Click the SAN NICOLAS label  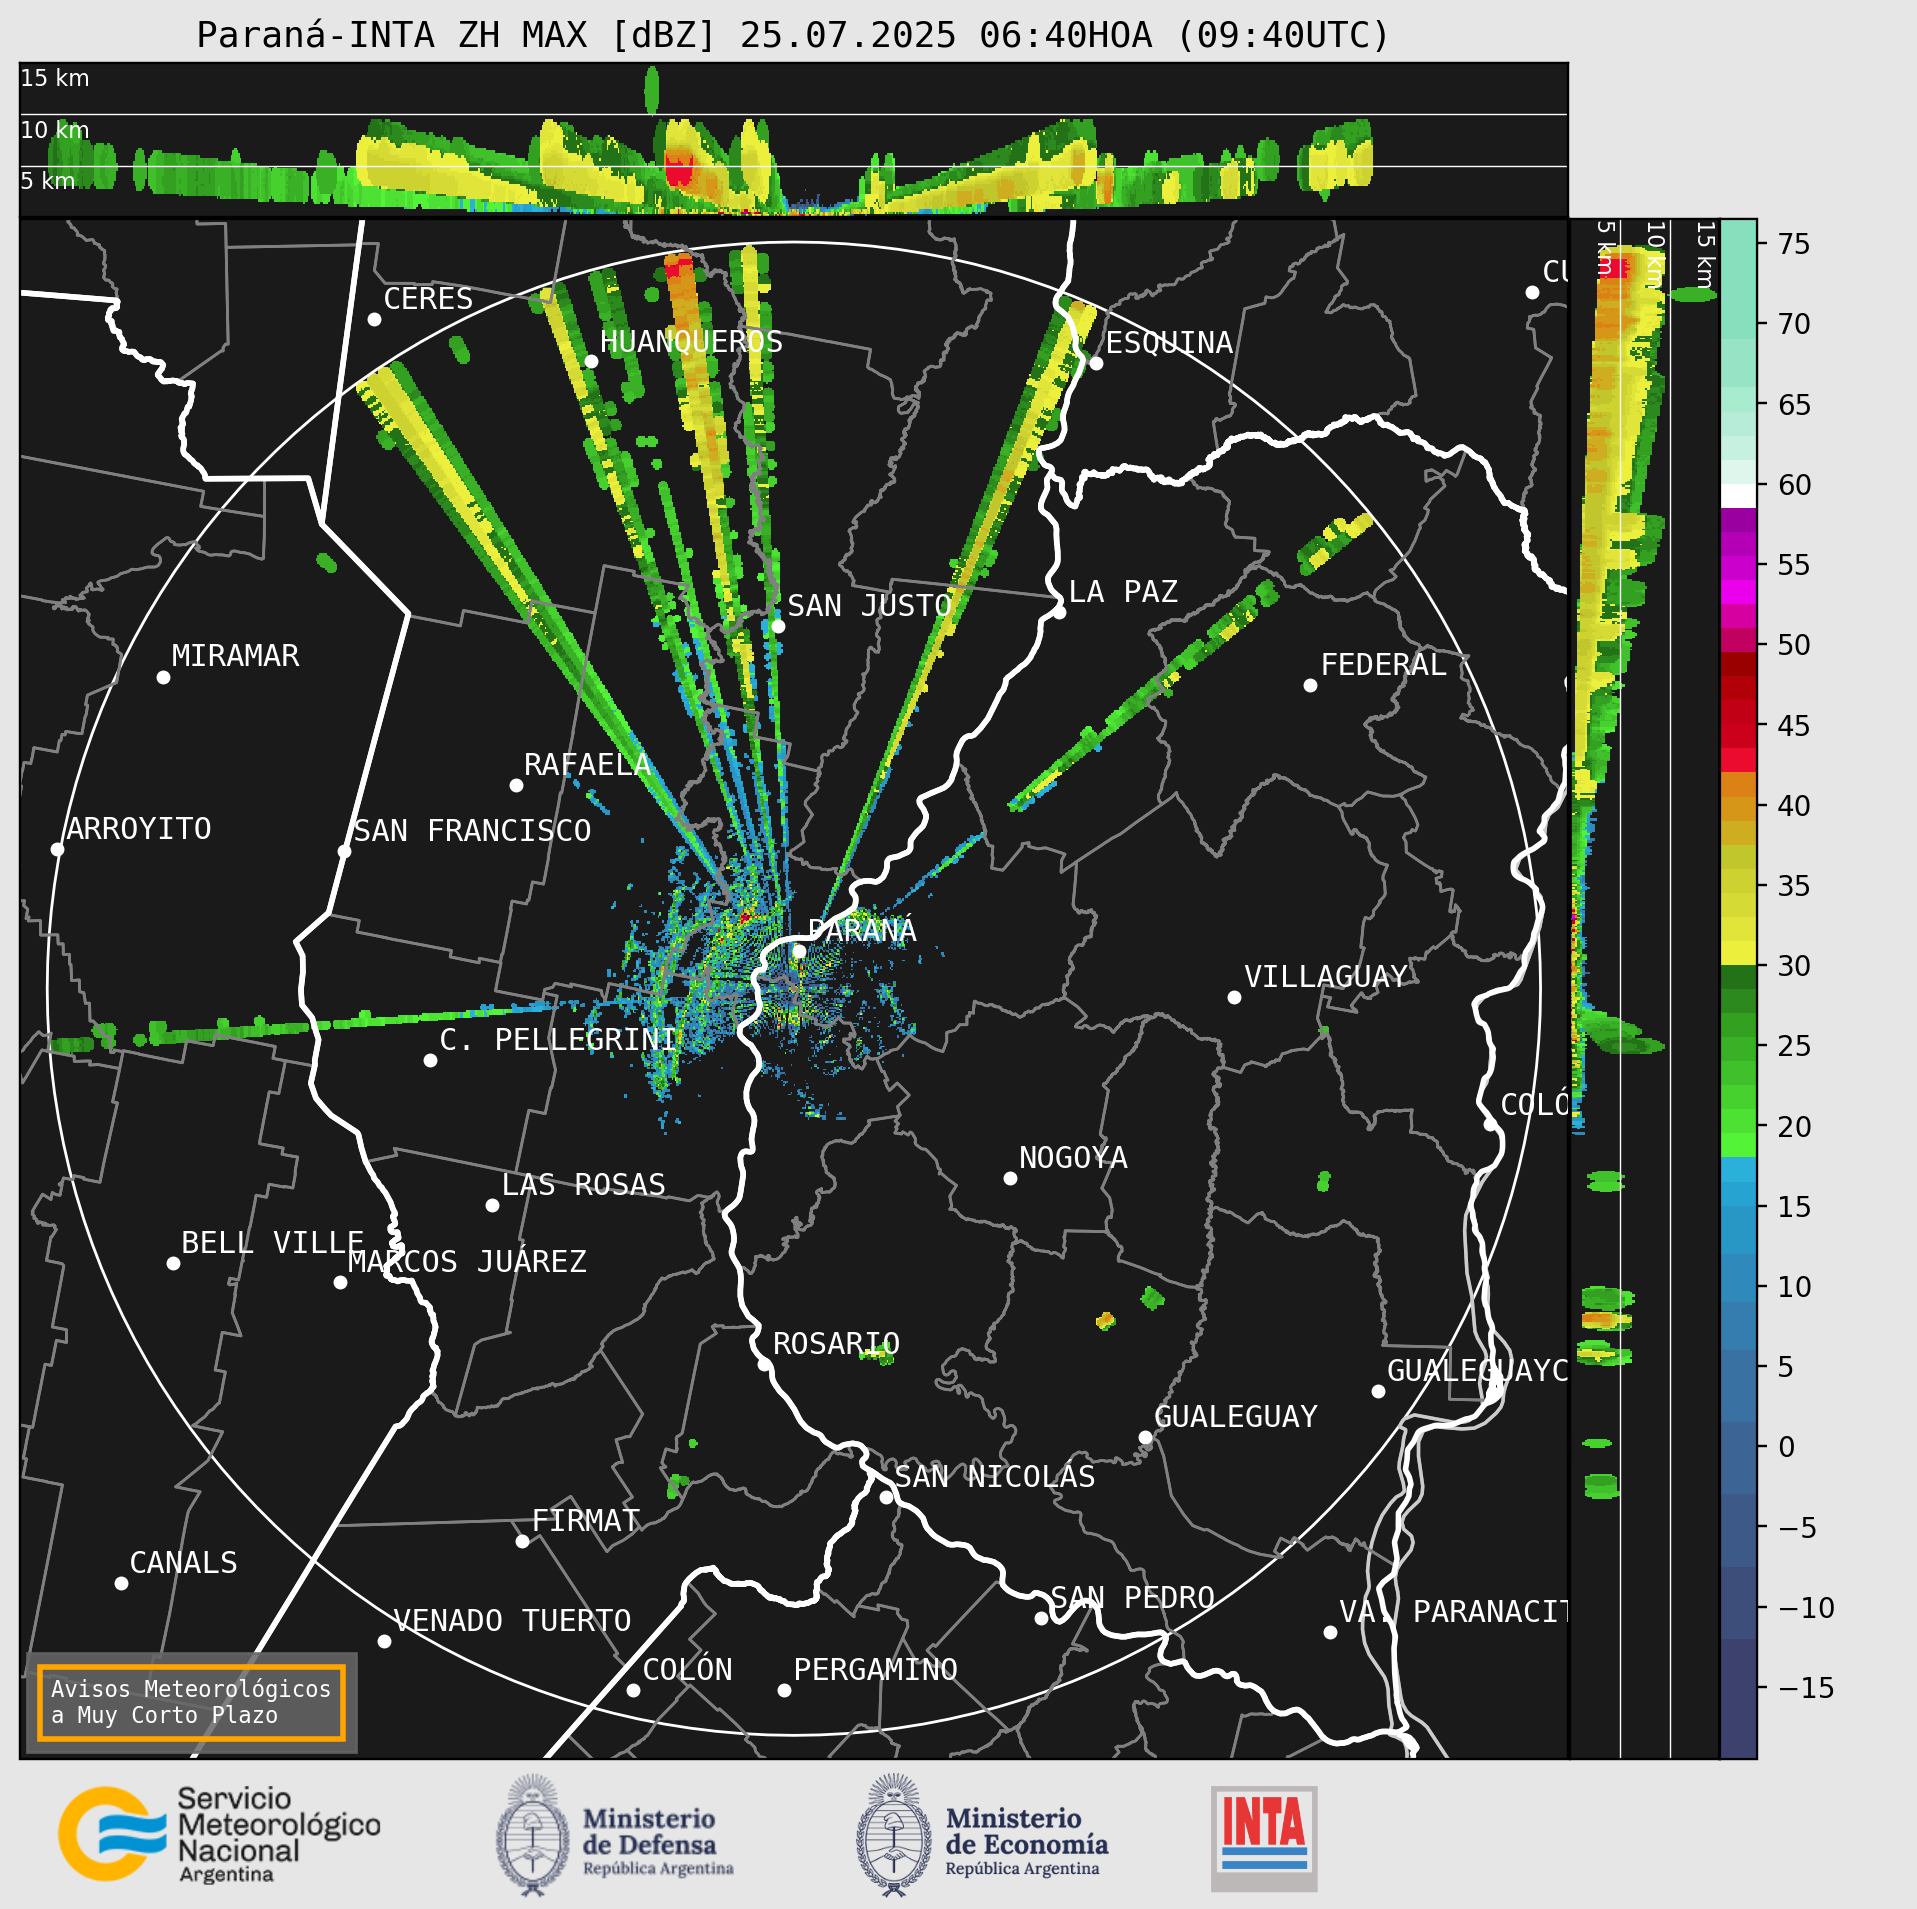pos(995,1476)
